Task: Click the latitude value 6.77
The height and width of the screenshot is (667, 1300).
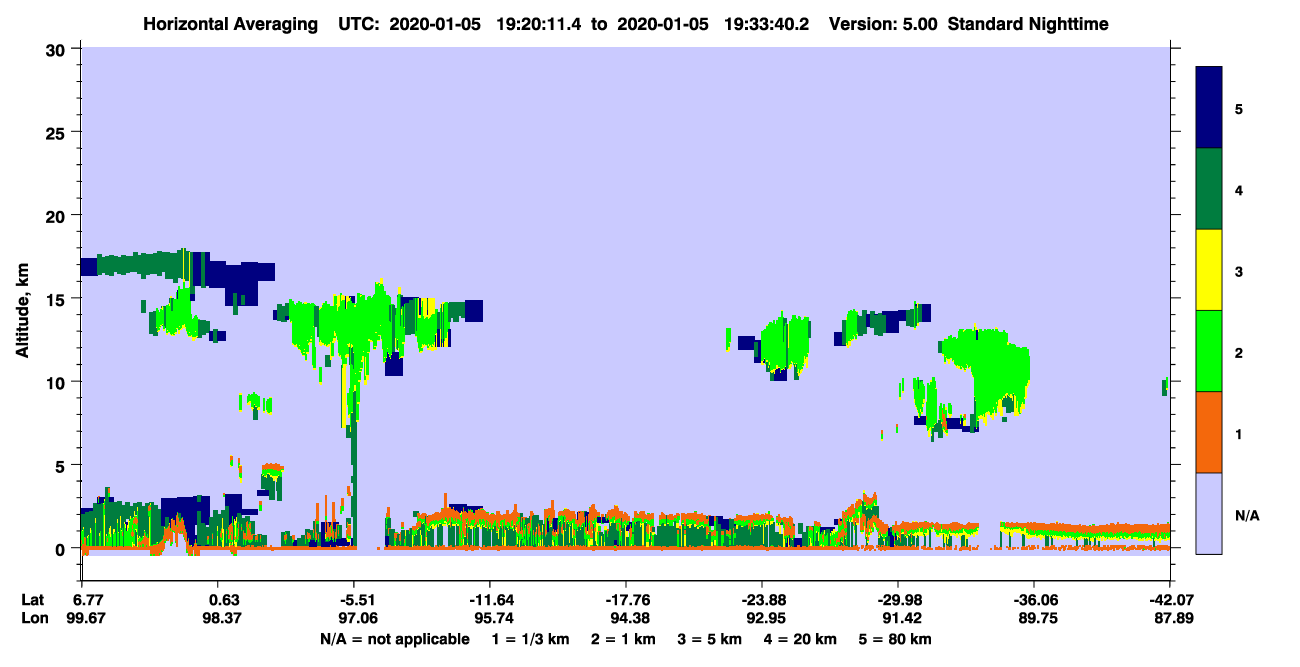Action: click(x=91, y=600)
